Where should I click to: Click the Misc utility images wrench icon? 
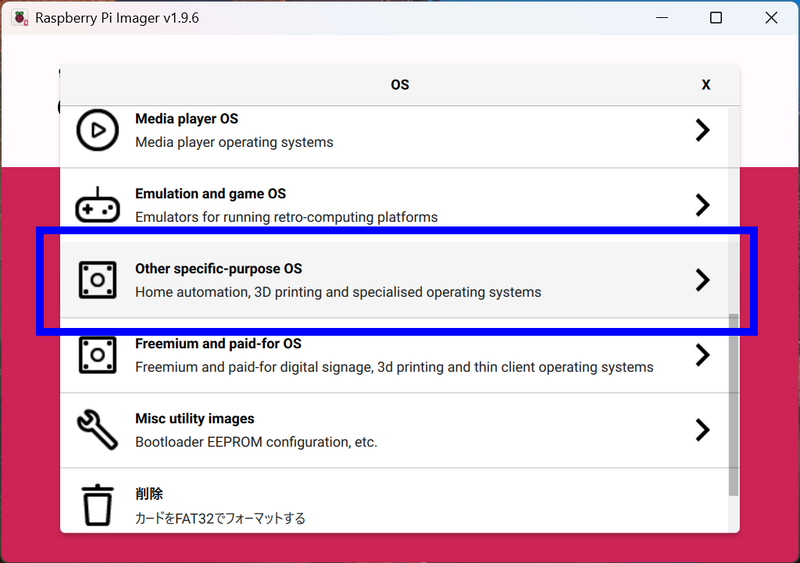(x=97, y=430)
